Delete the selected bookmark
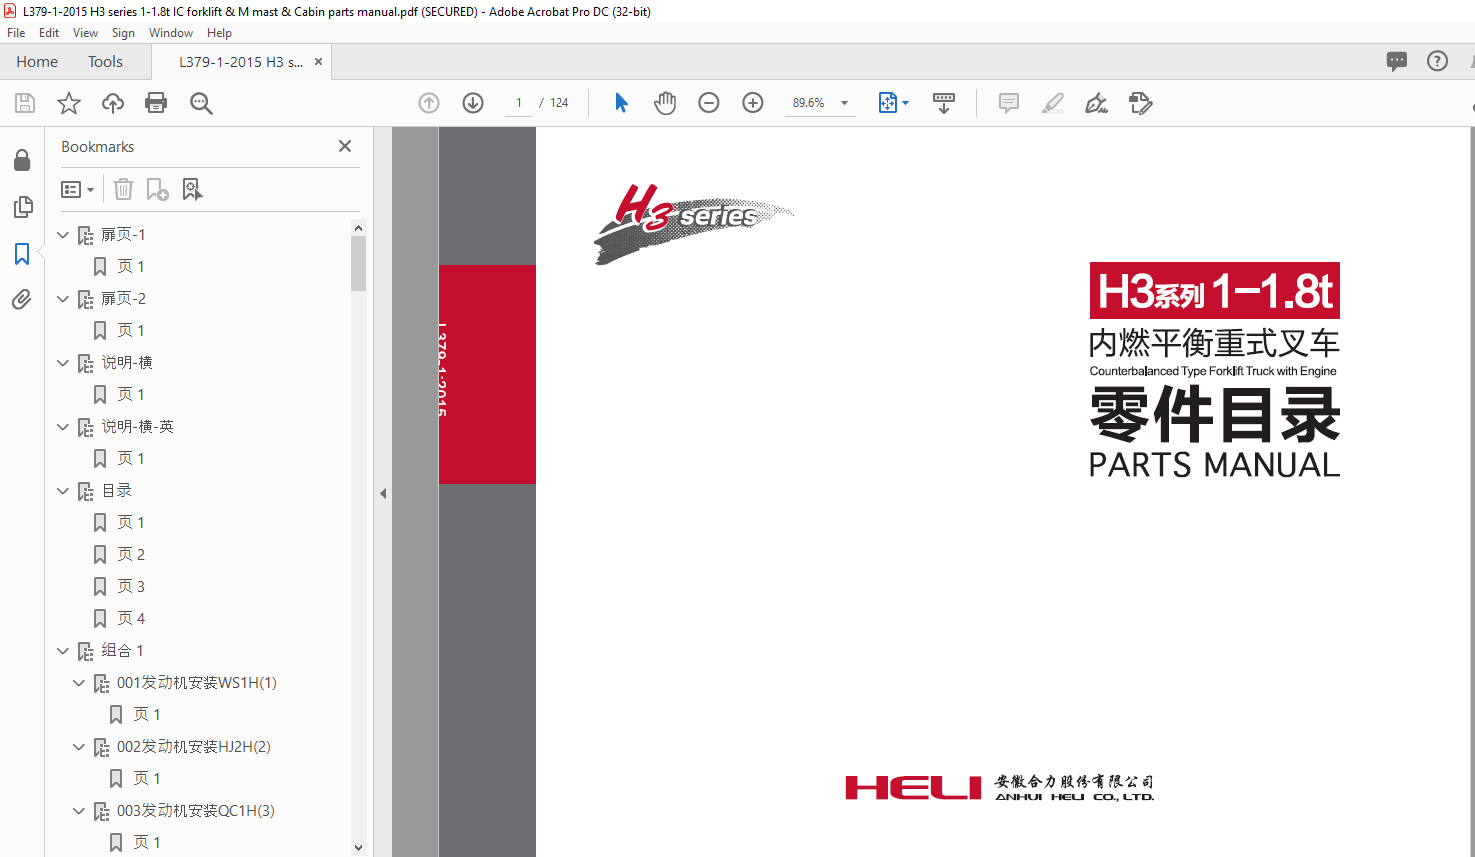Image resolution: width=1475 pixels, height=857 pixels. (123, 189)
